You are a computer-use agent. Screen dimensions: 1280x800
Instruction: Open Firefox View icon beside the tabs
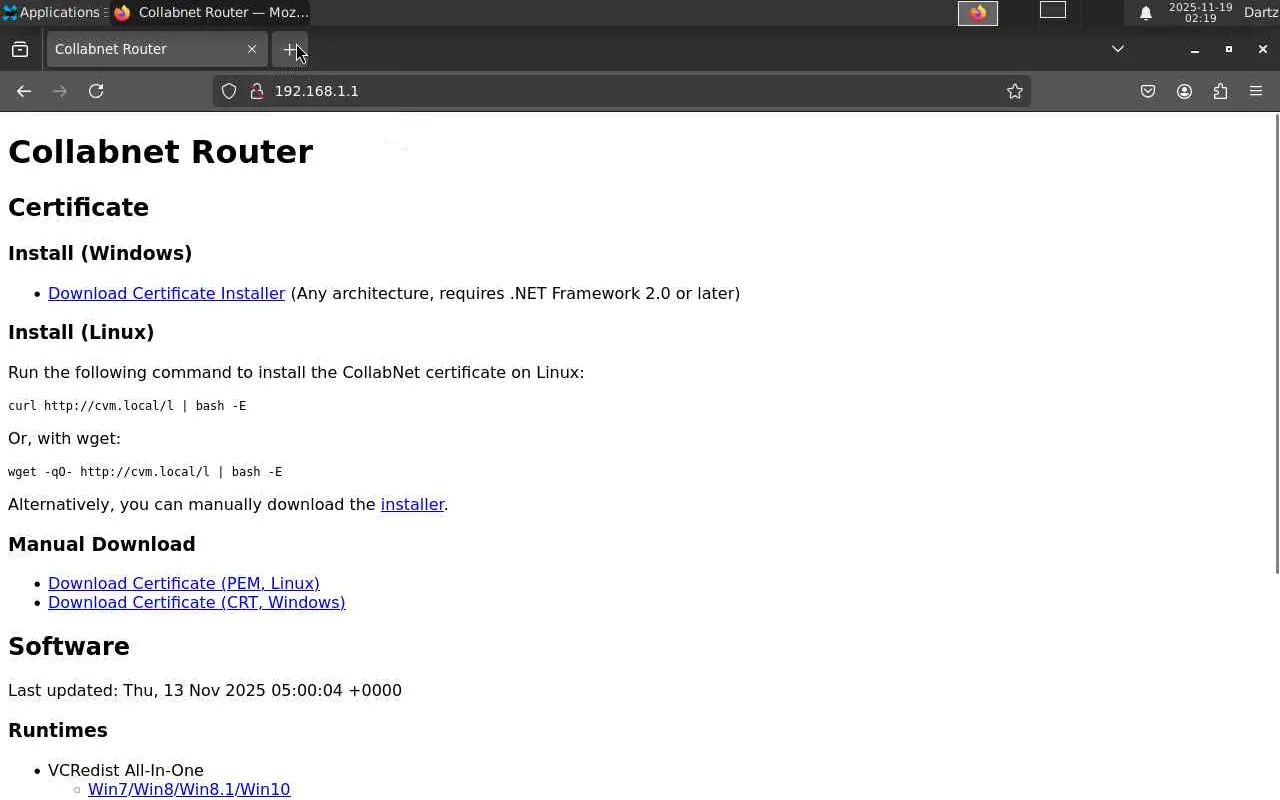tap(20, 49)
